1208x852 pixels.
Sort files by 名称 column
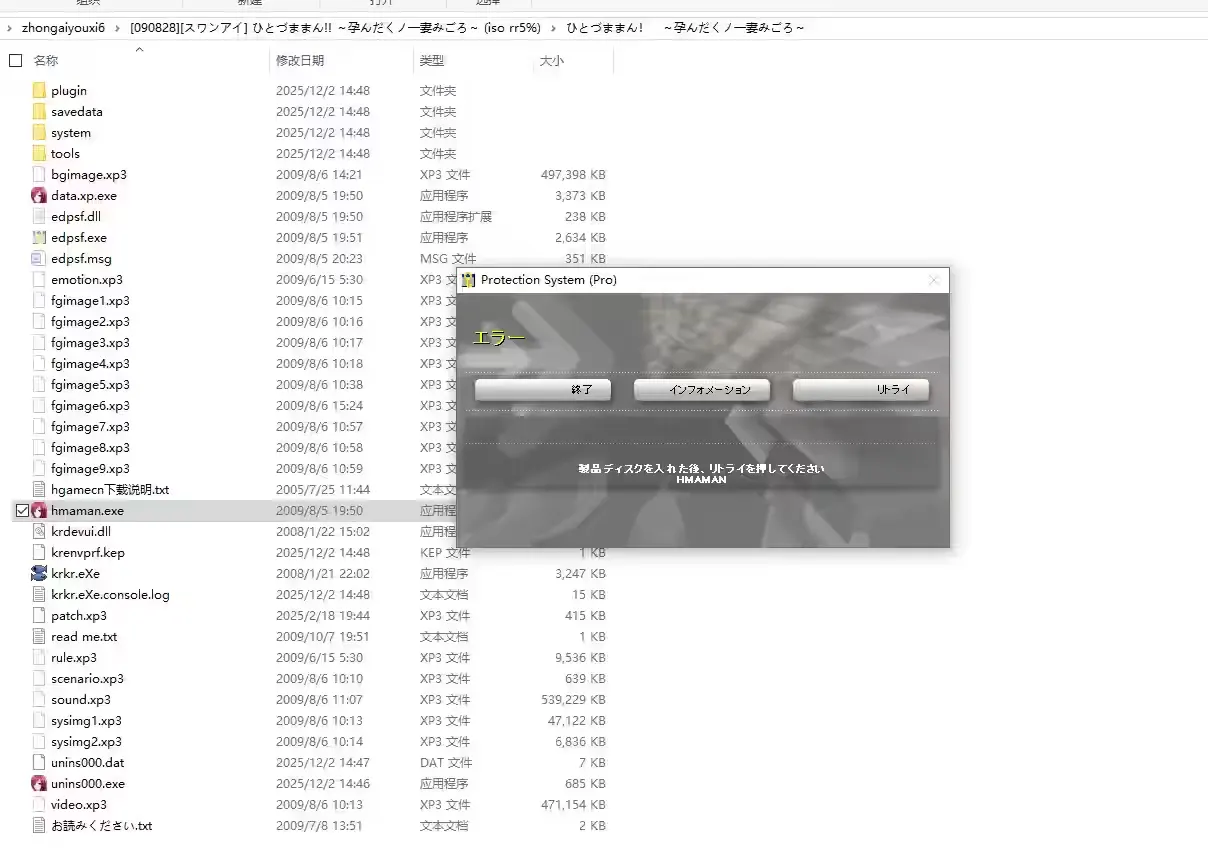pyautogui.click(x=46, y=60)
